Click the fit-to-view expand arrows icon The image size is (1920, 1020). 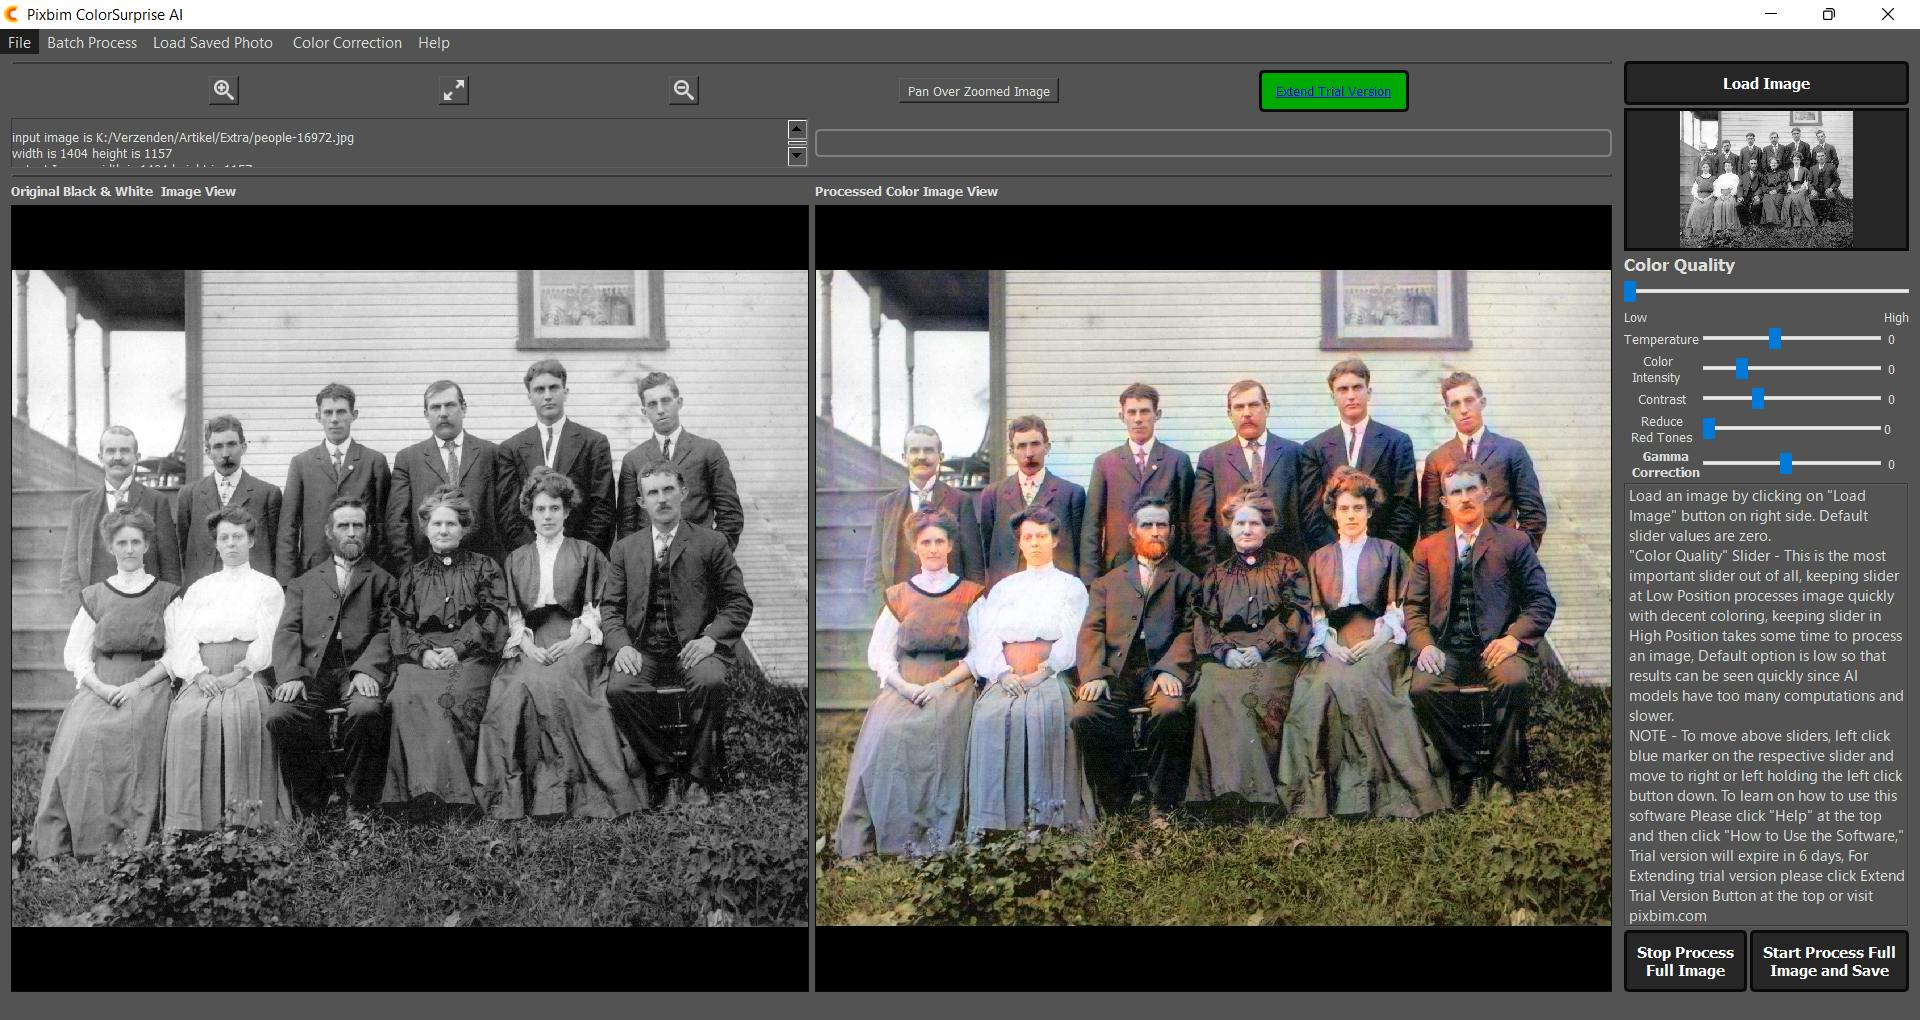(x=454, y=90)
